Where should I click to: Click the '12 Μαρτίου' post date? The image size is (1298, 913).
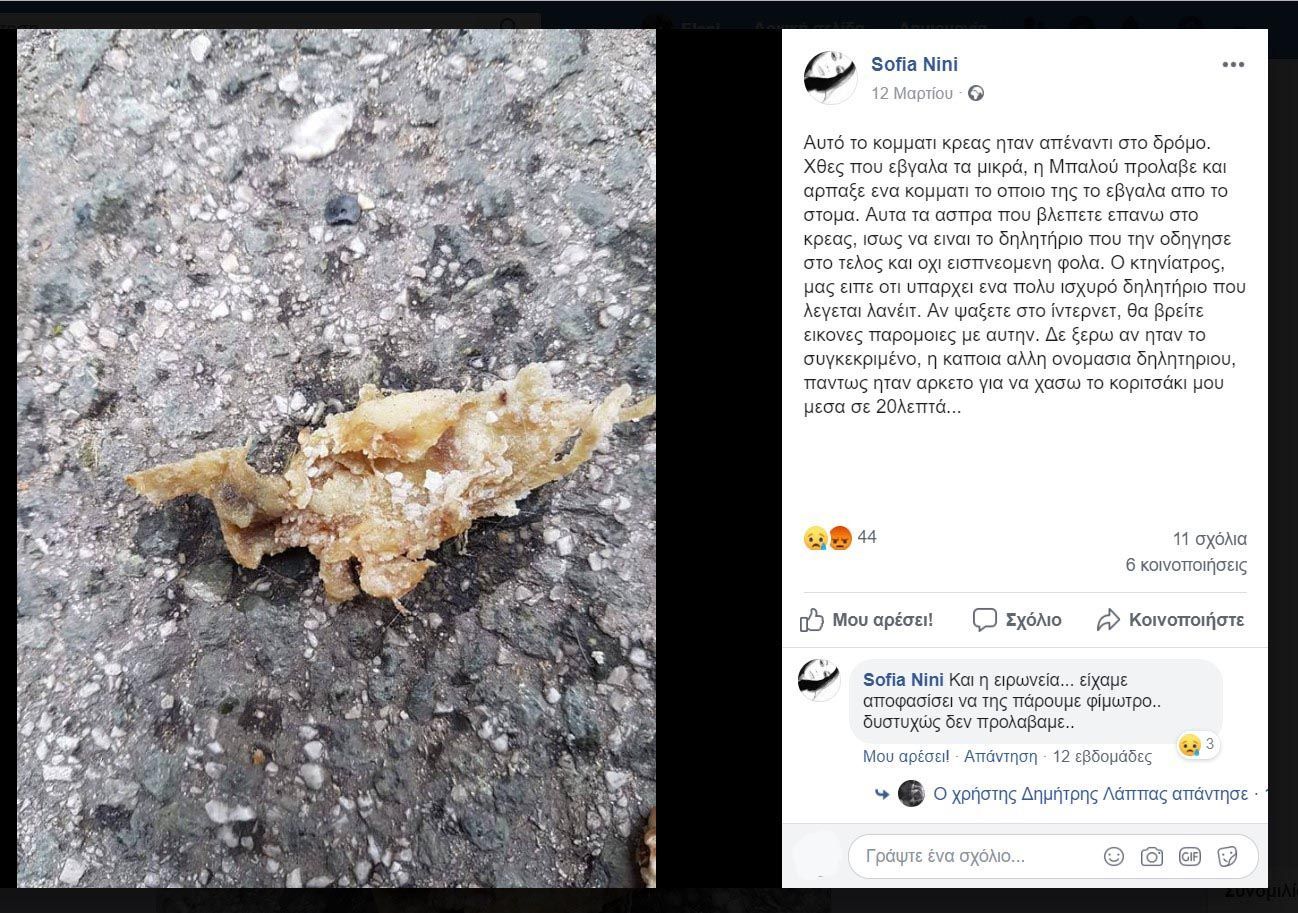click(x=912, y=94)
